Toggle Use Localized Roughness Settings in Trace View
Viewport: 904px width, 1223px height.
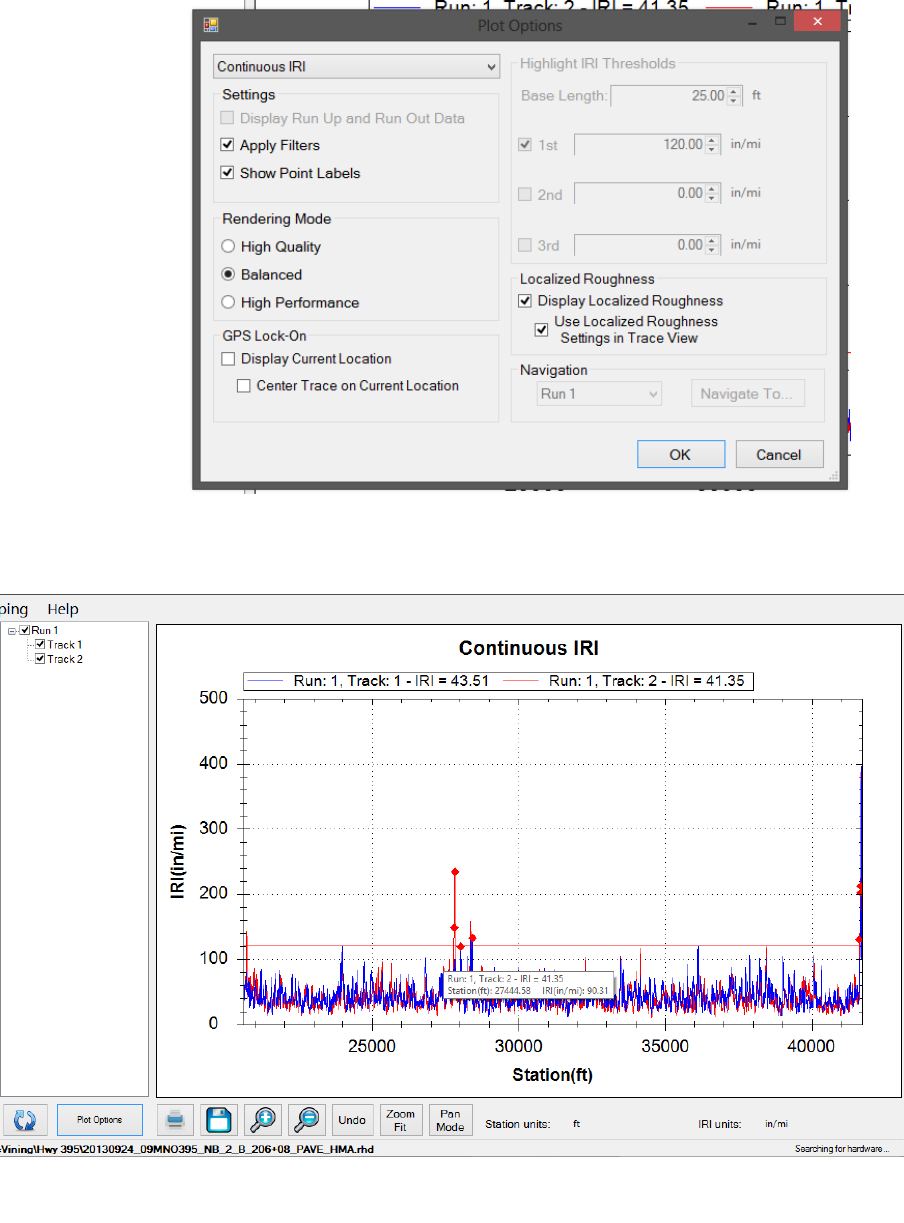pos(542,329)
